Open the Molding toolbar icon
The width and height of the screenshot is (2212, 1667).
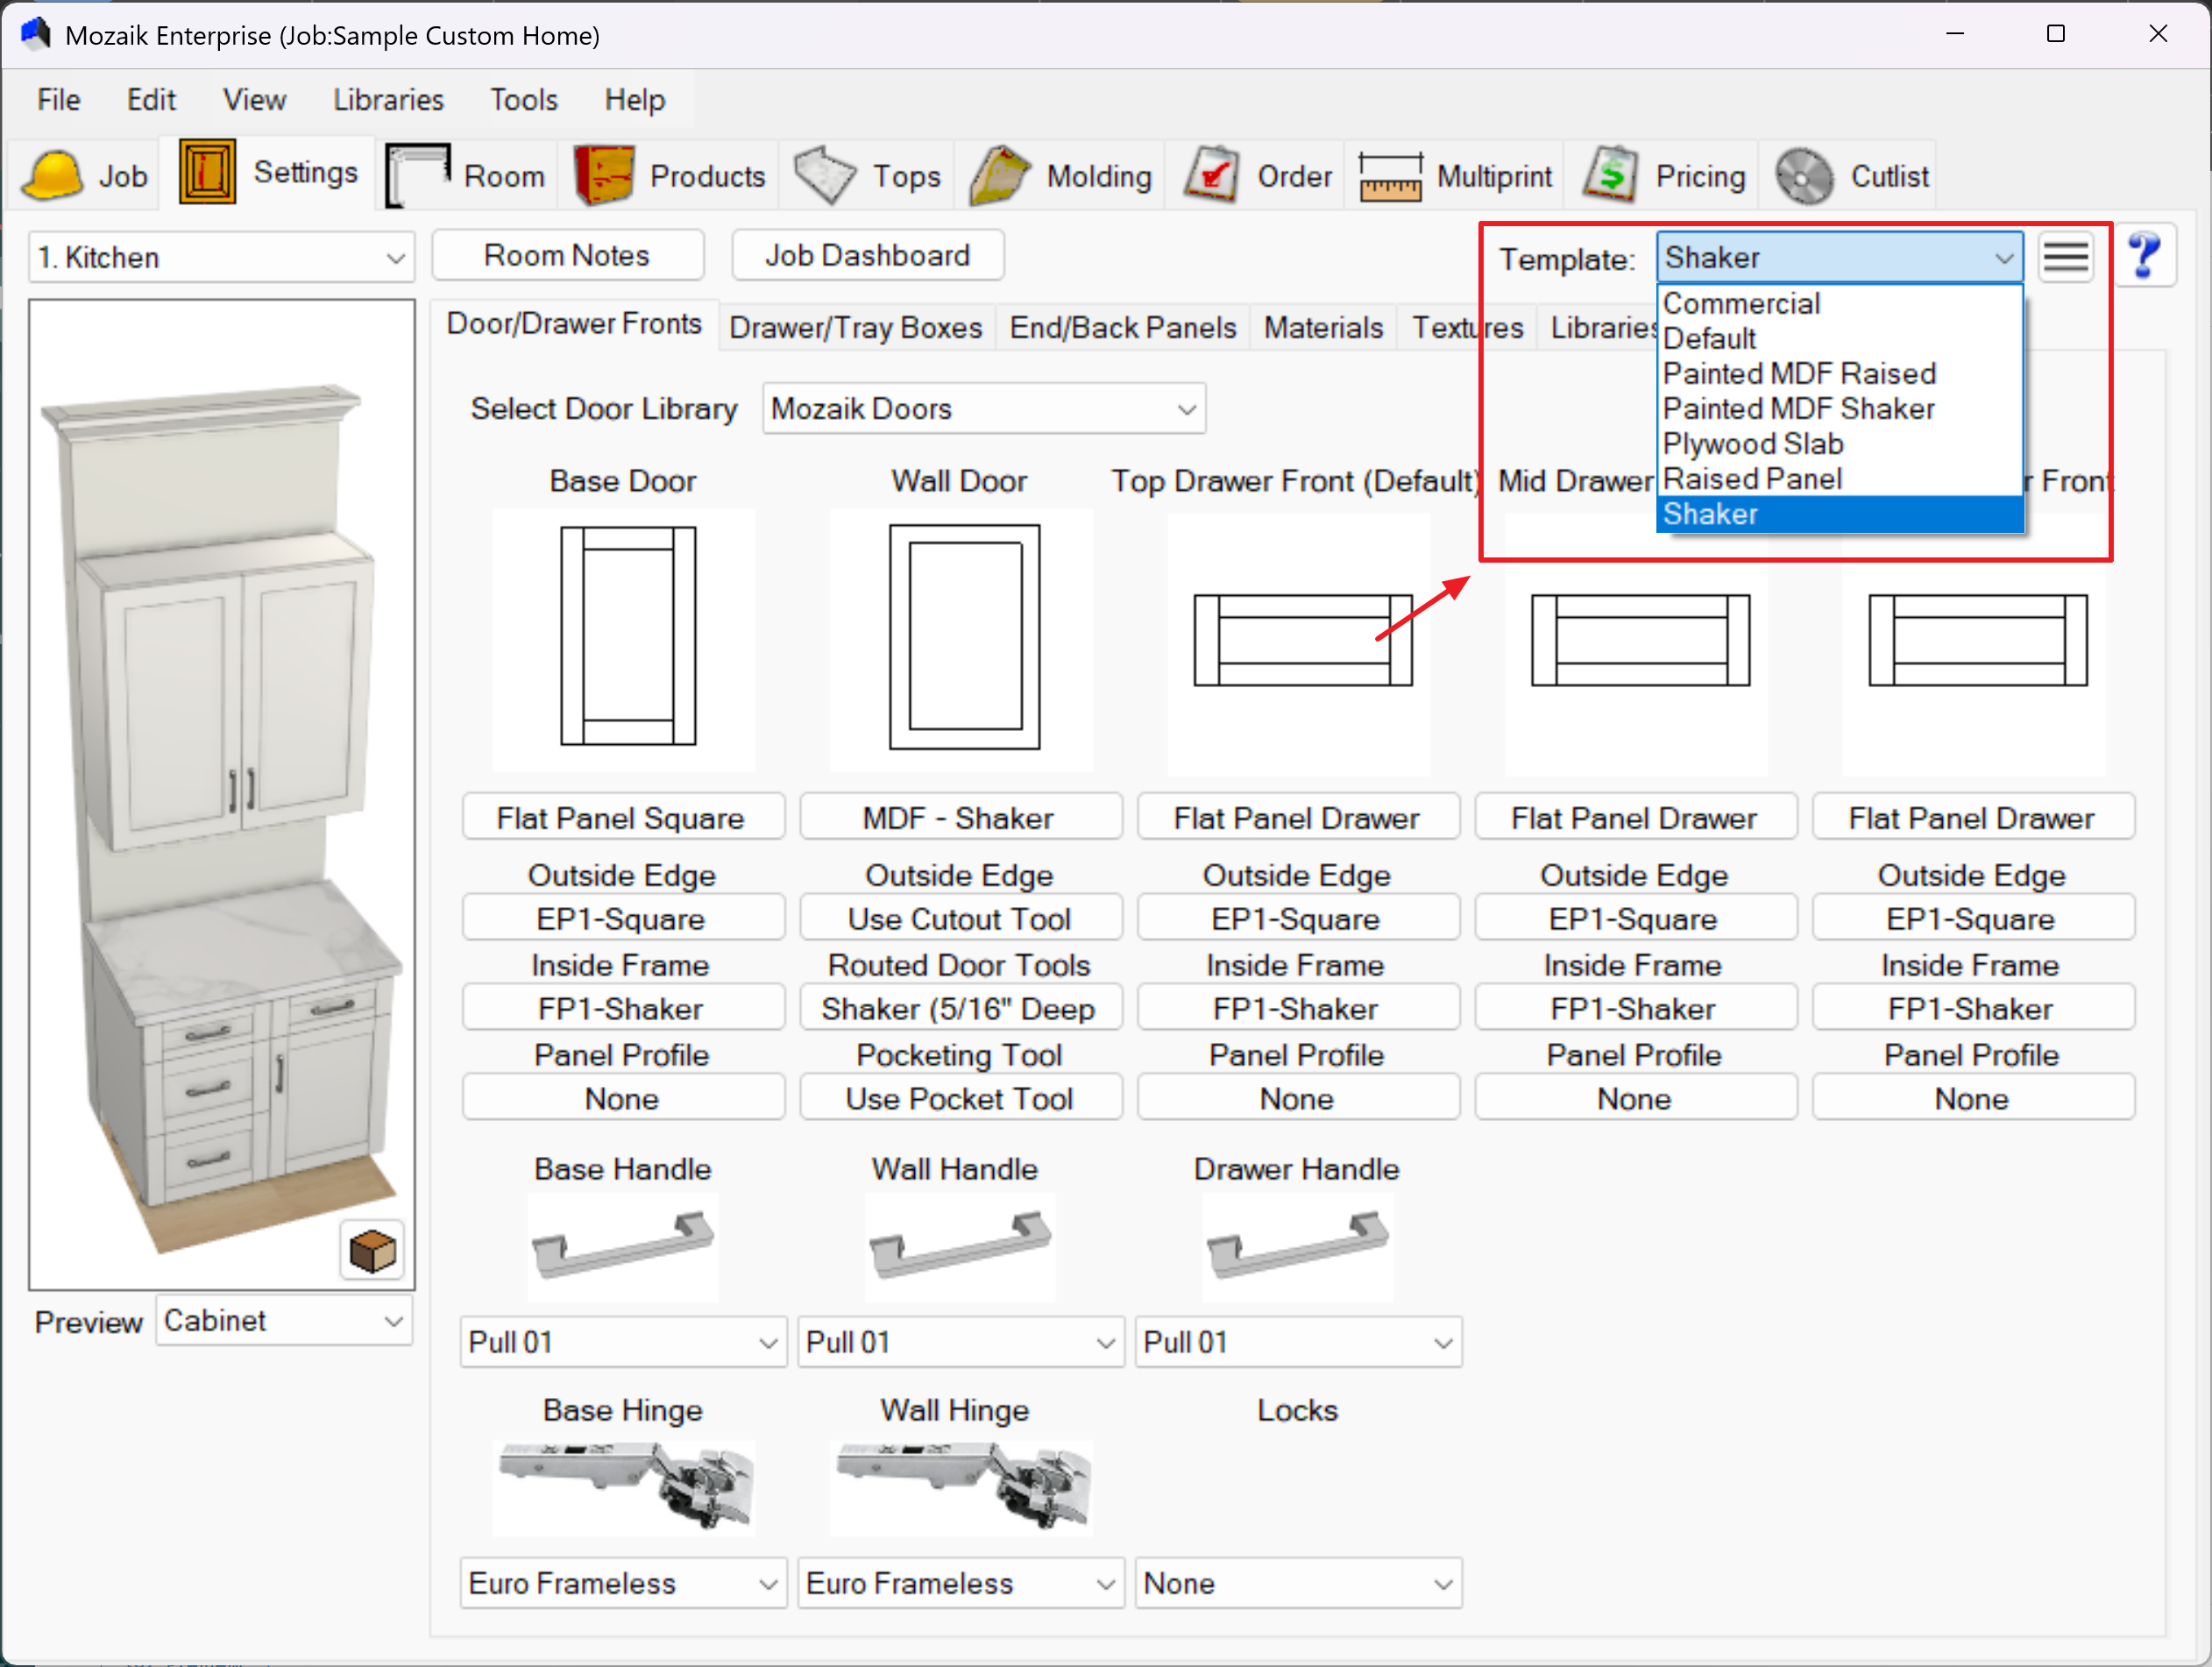[1000, 176]
